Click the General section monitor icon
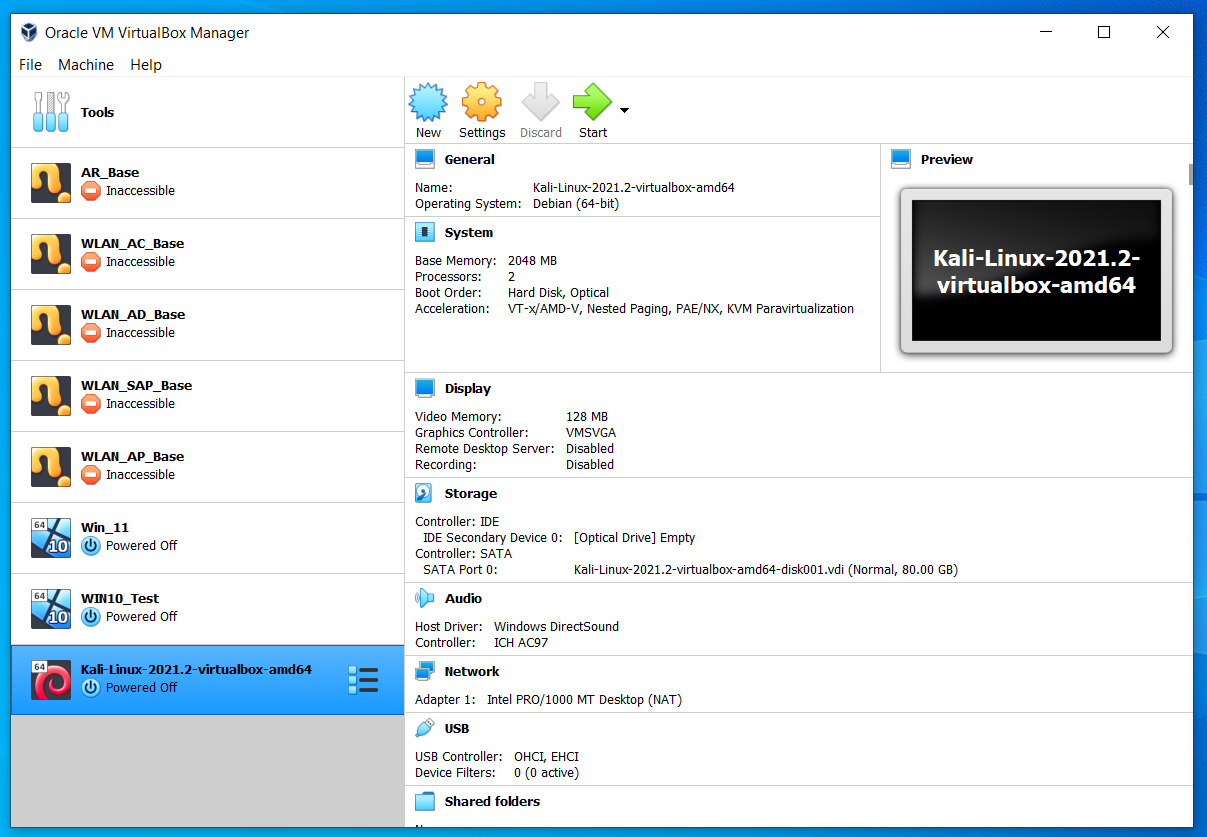Screen dimensions: 1207x837 [x=425, y=159]
